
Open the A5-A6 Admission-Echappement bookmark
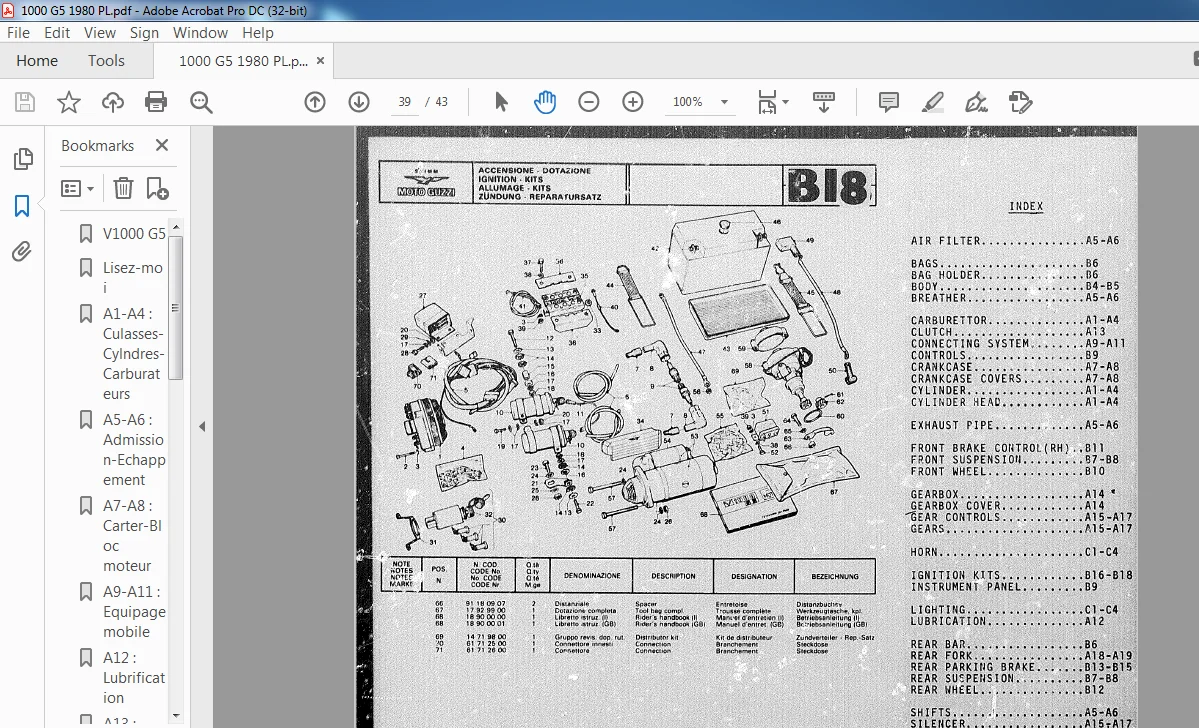pos(134,450)
